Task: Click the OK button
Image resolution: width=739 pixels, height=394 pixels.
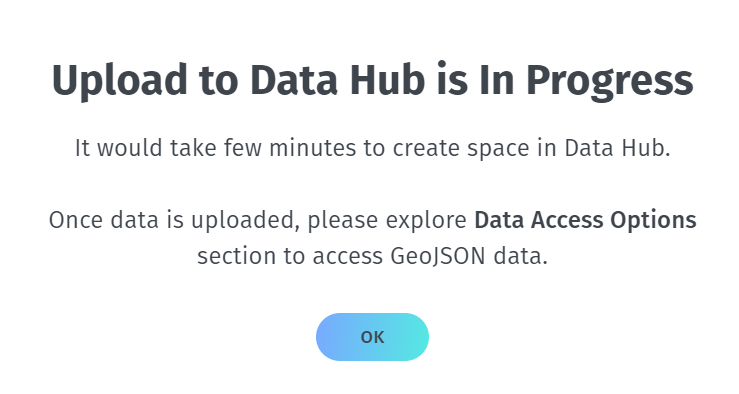Action: pos(372,337)
